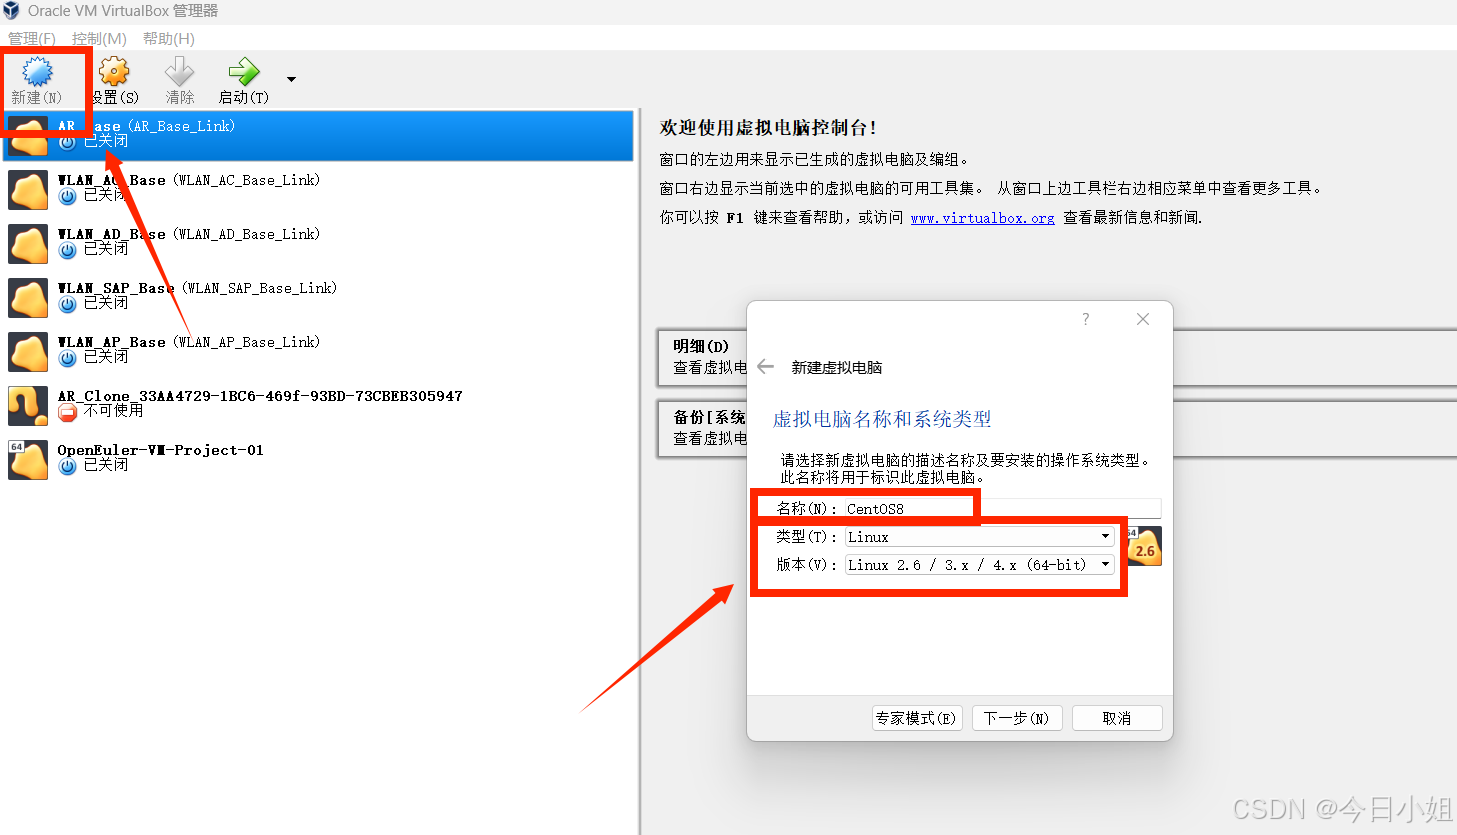Select the AR_Clone_33AA4729 inaccessible VM
1457x835 pixels.
coord(318,405)
